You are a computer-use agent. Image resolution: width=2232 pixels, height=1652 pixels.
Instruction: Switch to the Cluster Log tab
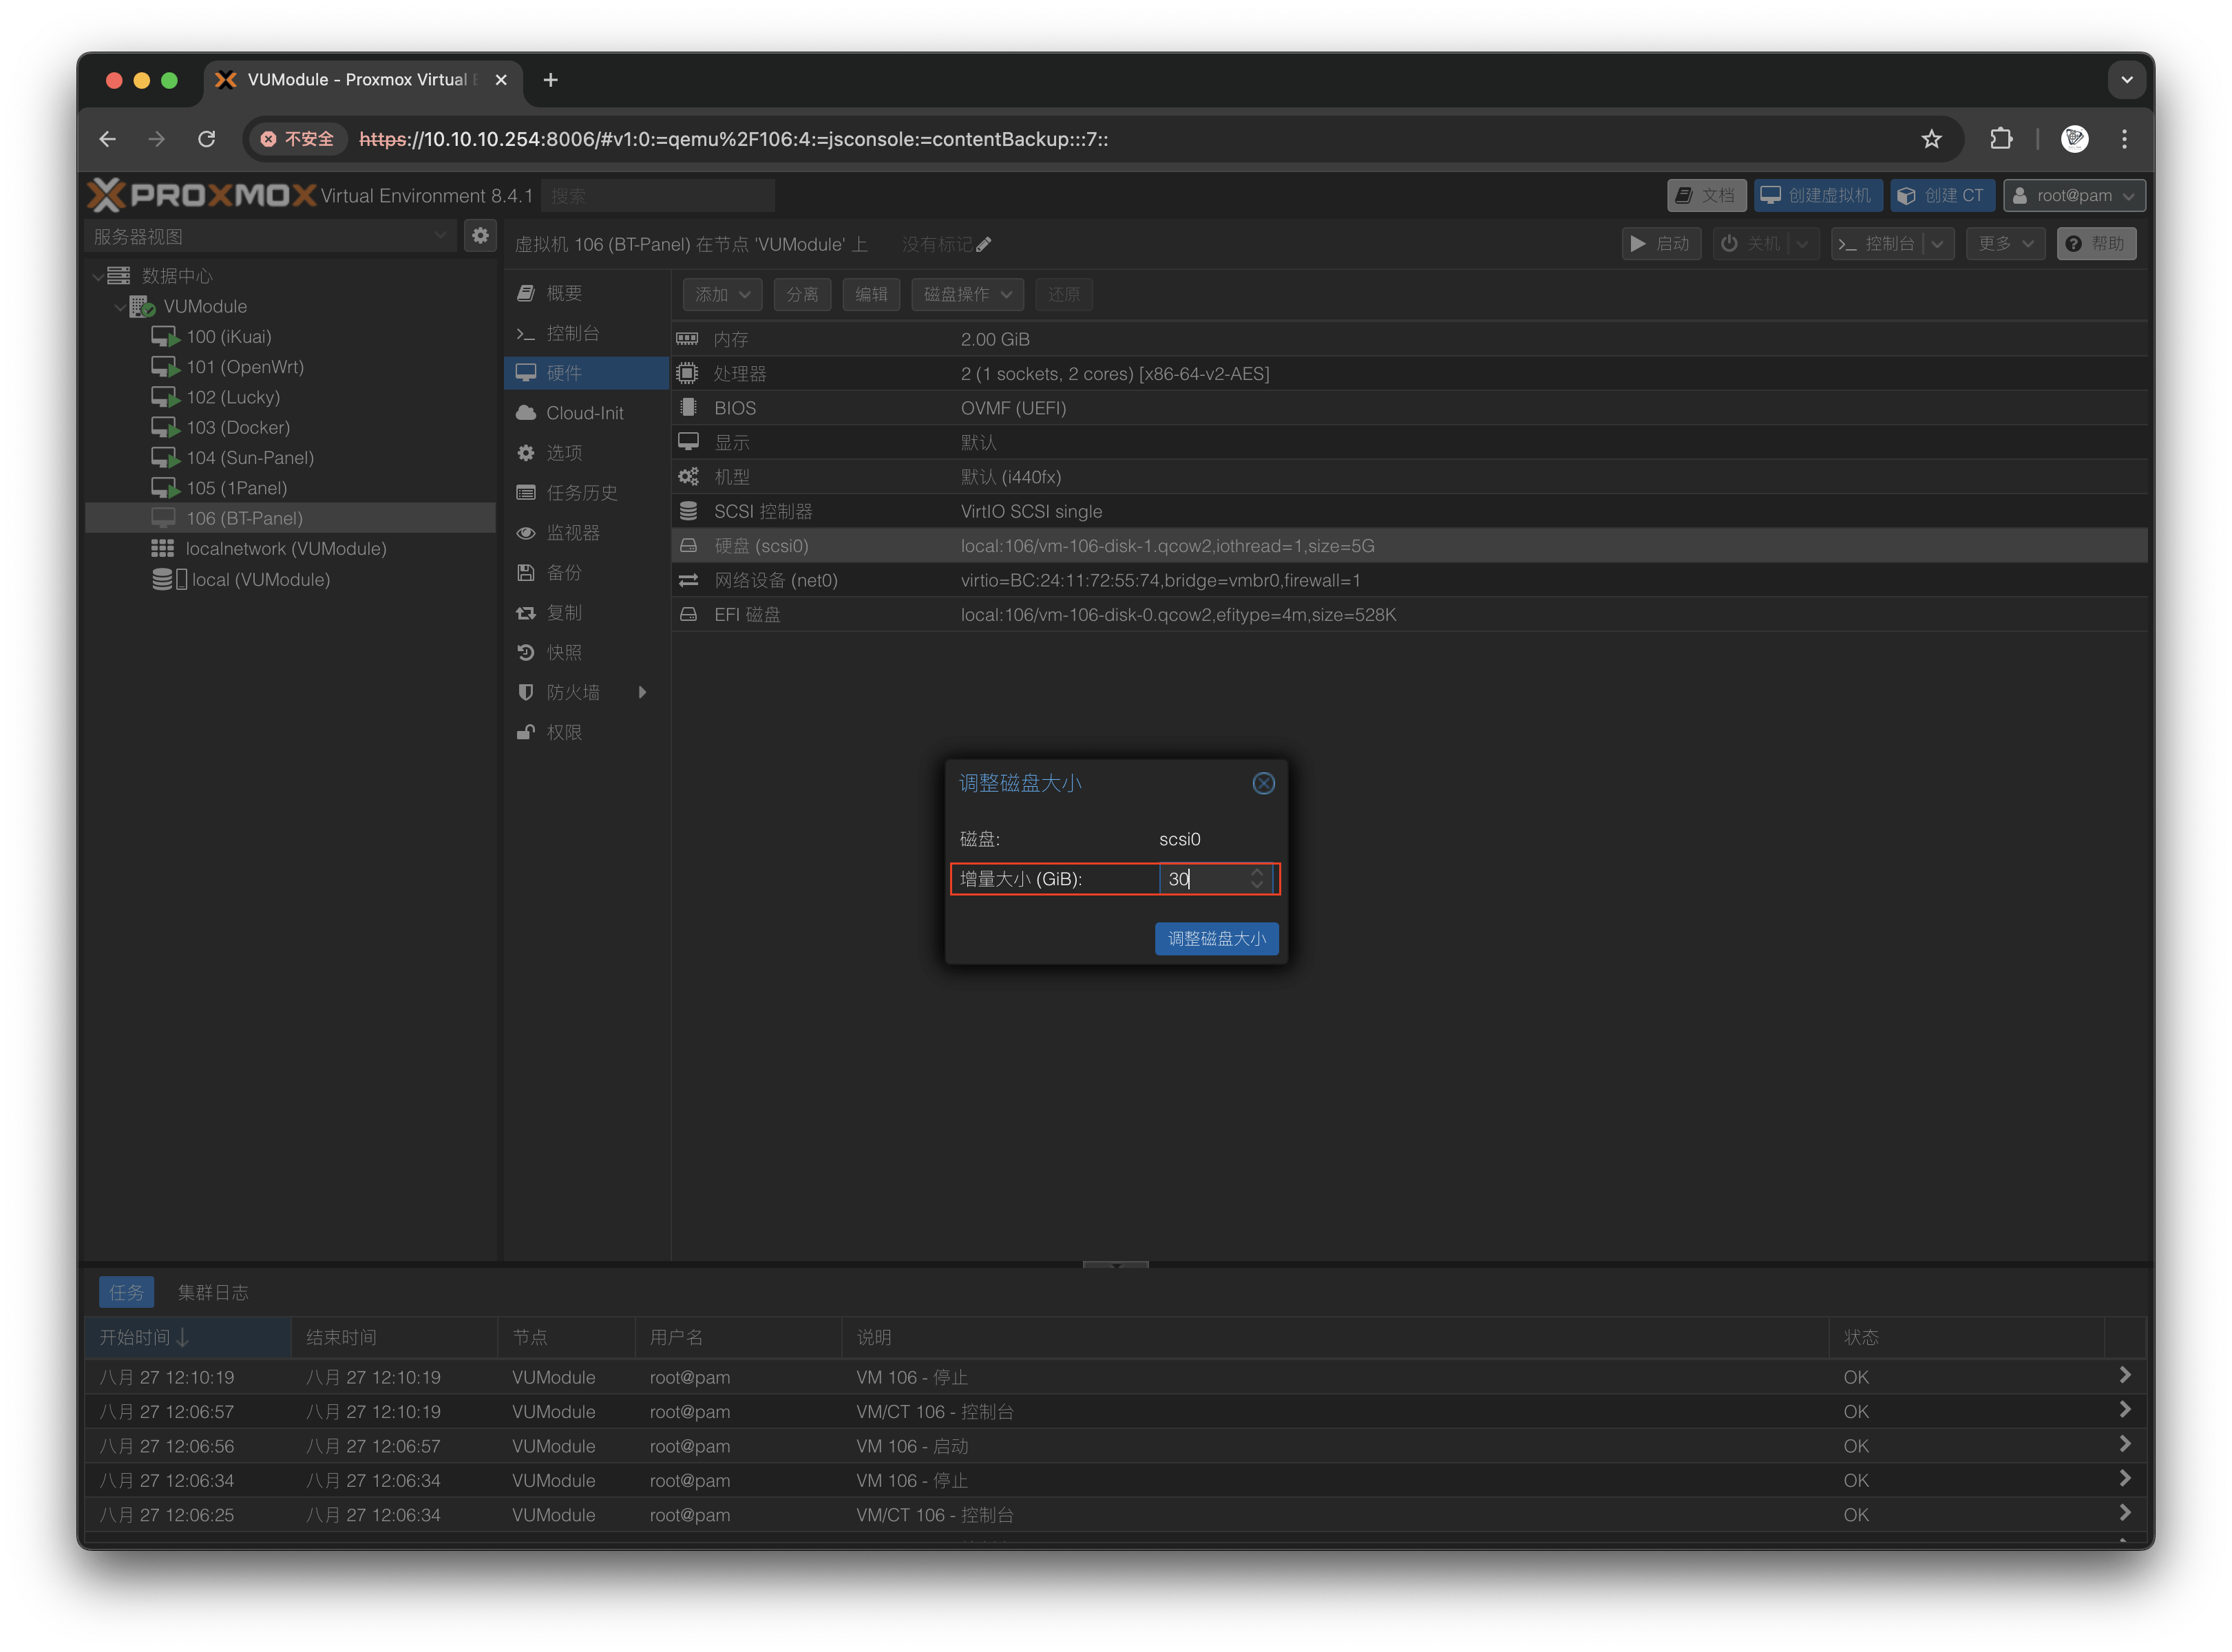coord(213,1292)
